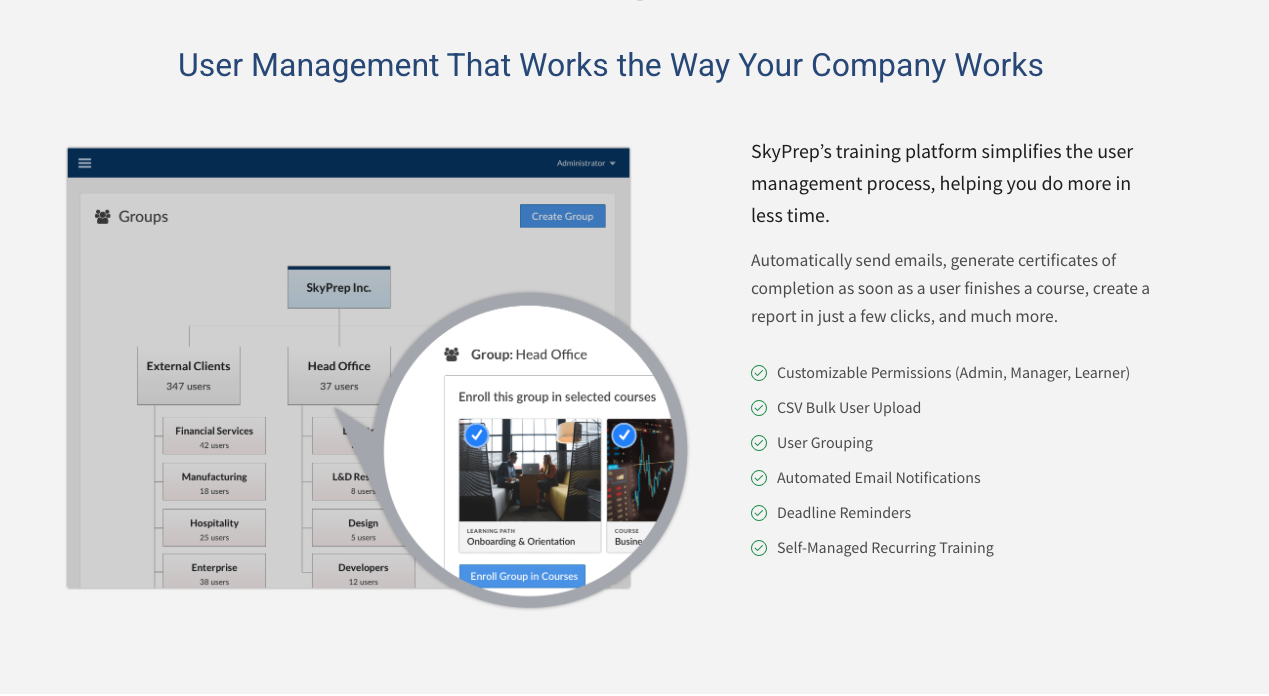Click the checkmark icon beside Self-Managed Recurring Training
1269x696 pixels.
click(759, 548)
